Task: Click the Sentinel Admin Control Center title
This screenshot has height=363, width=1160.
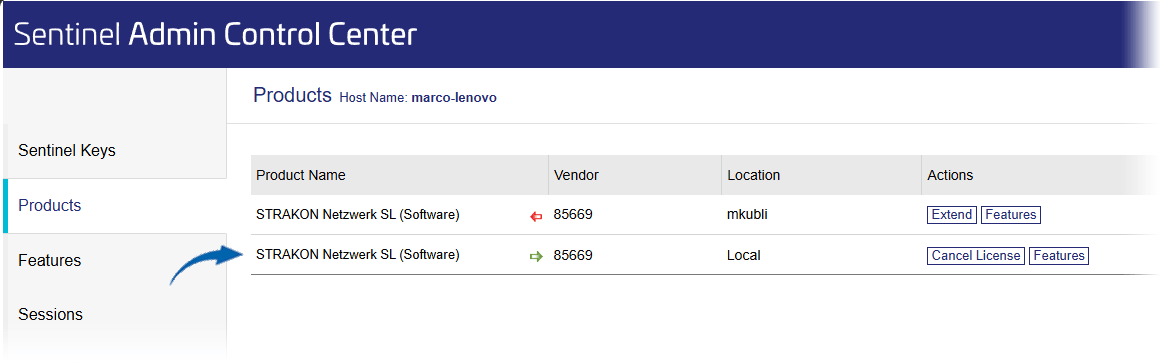Action: 215,34
